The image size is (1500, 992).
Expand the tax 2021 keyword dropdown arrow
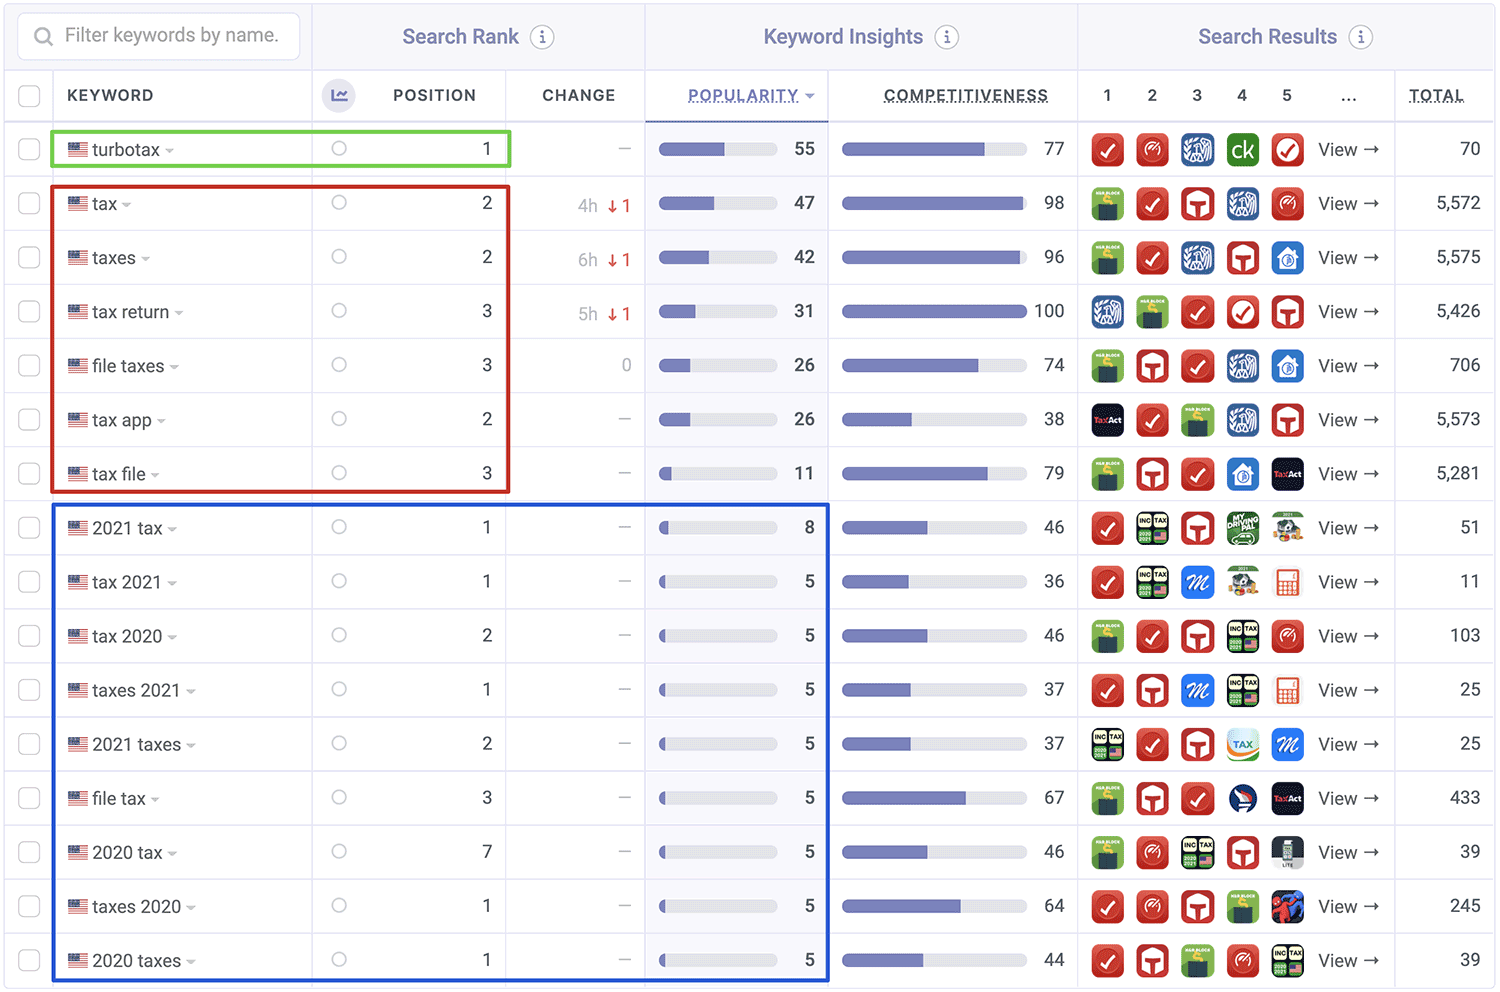tap(172, 583)
